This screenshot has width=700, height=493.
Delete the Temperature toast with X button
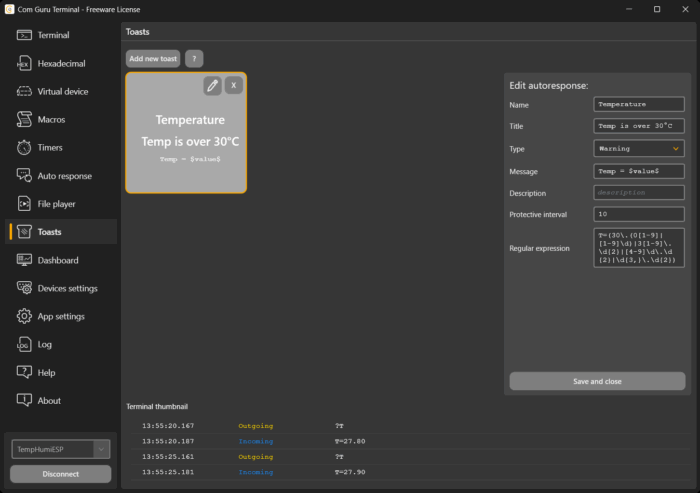coord(234,86)
